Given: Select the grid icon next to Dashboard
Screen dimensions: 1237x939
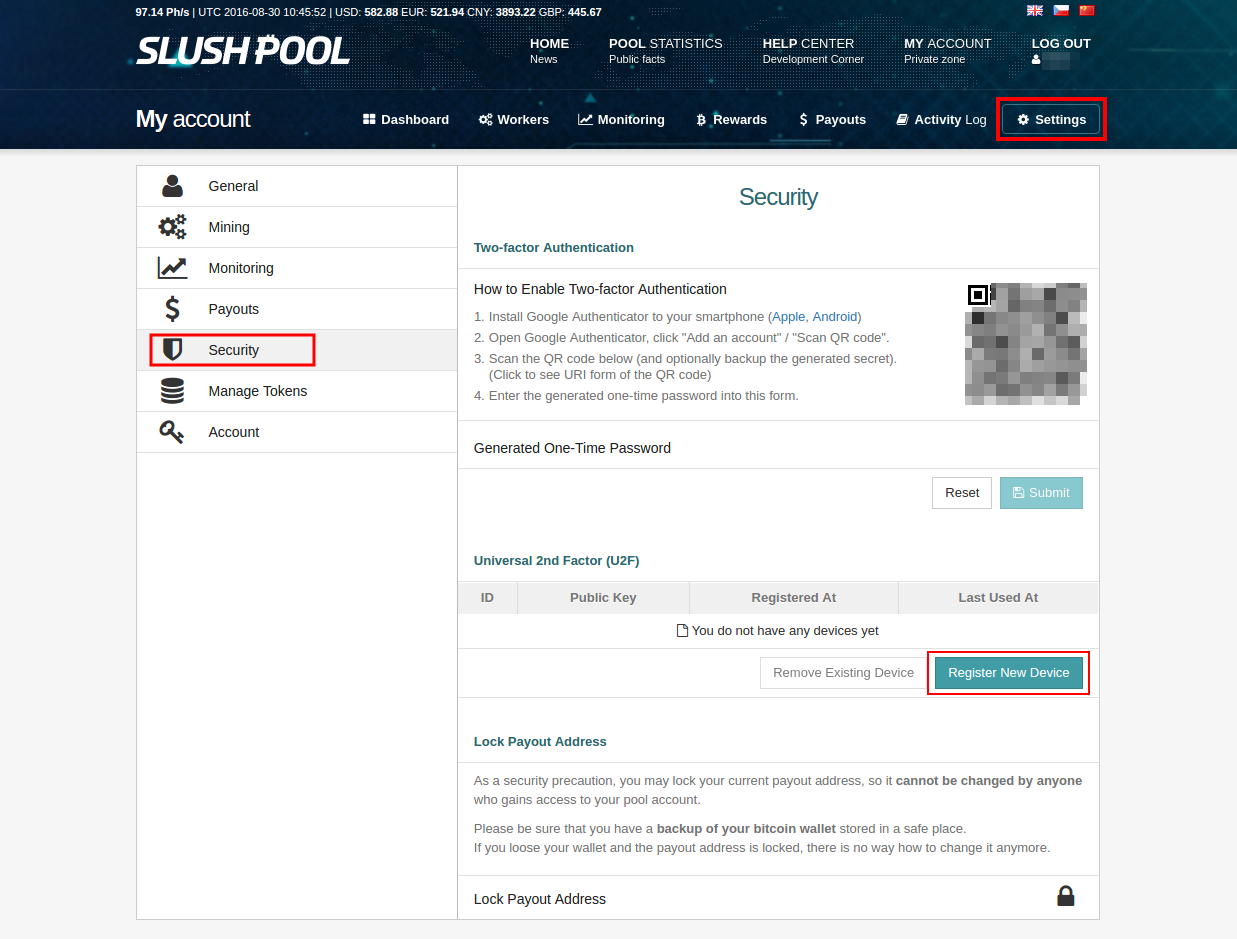Looking at the screenshot, I should 370,119.
